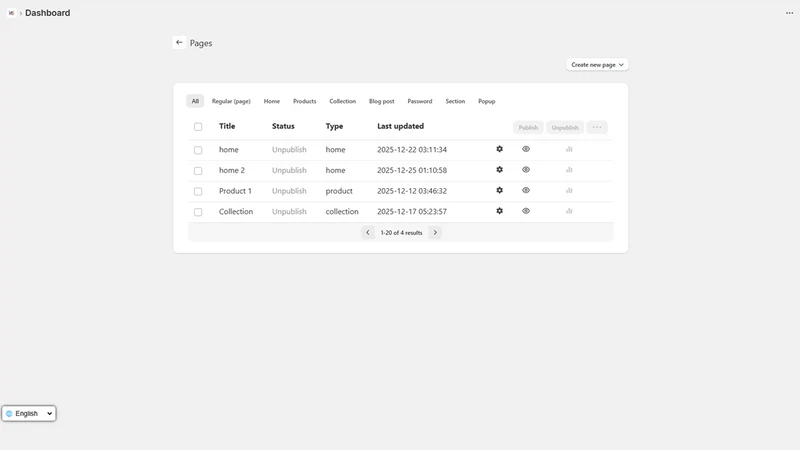Click the date 2025-12-25 01:10:58
The image size is (800, 450).
[x=412, y=170]
